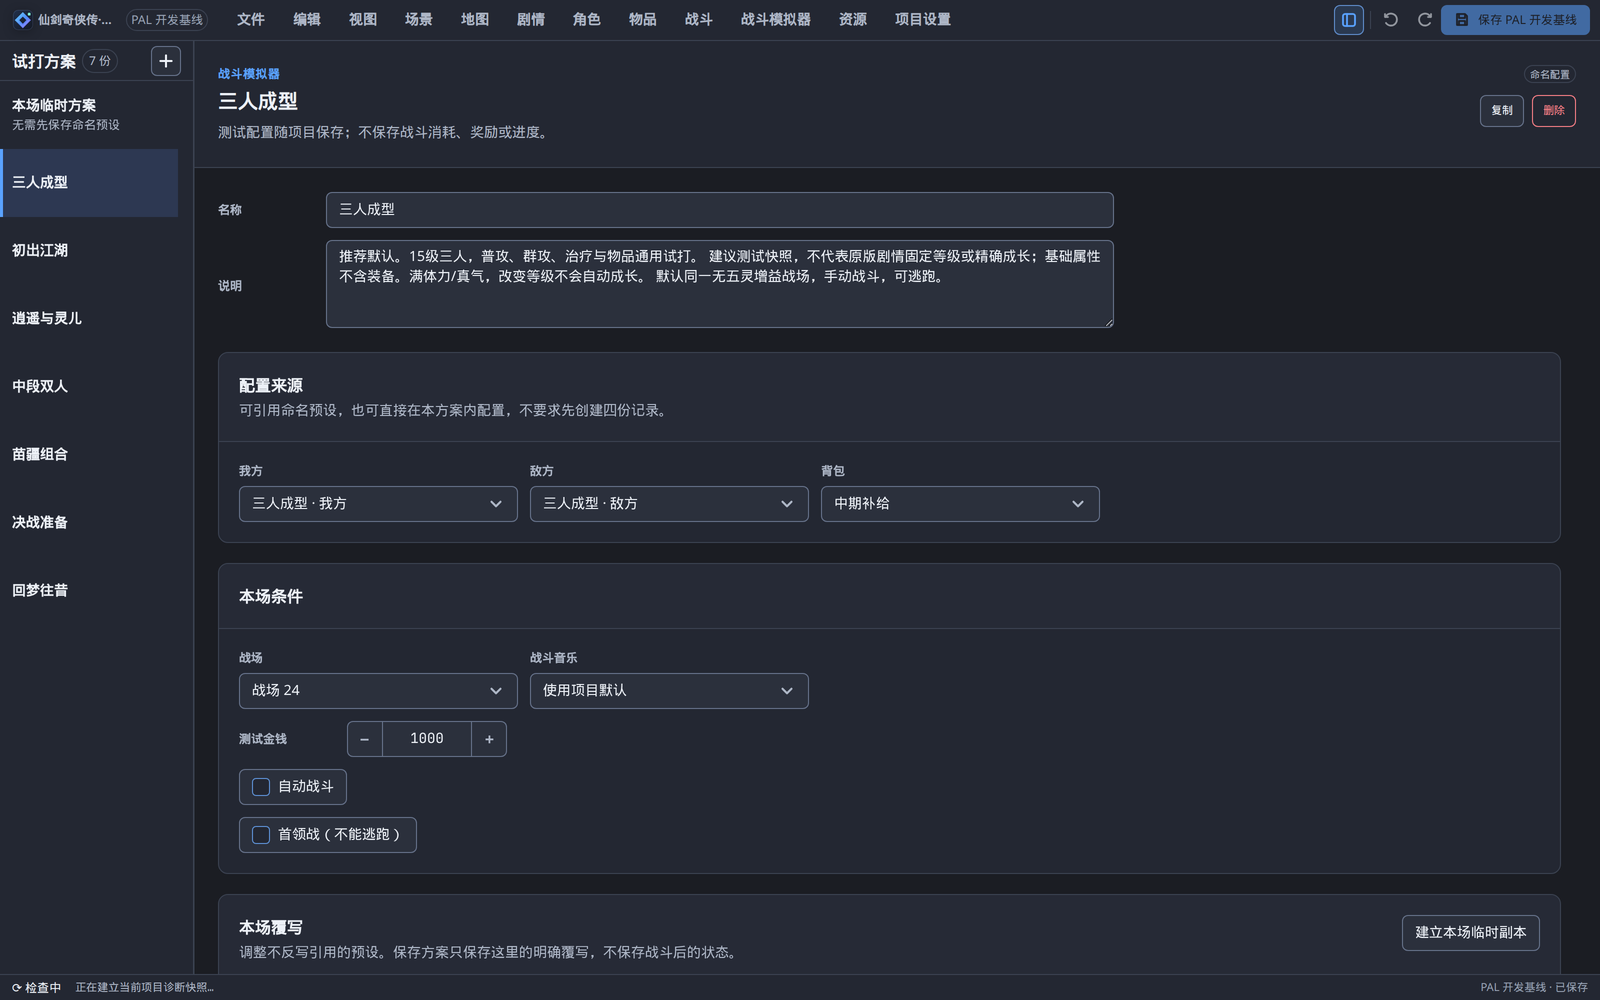Enable 首领战（不能逃跑）checkbox
Image resolution: width=1600 pixels, height=1000 pixels.
261,835
